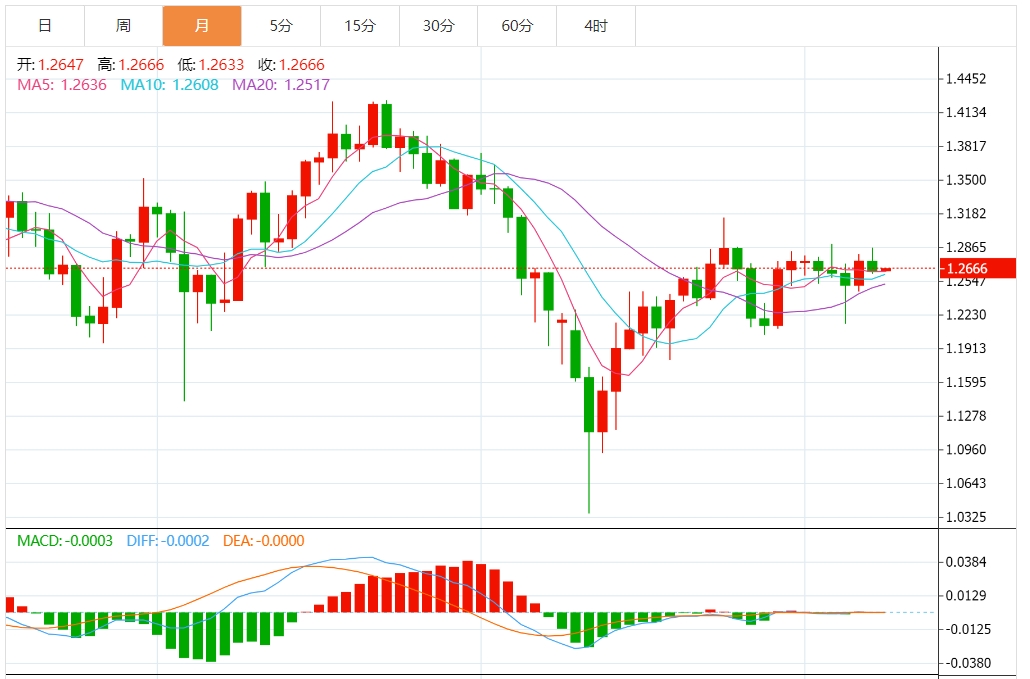Click the DIFF value label
Screen dimensions: 1030x679
tap(168, 541)
